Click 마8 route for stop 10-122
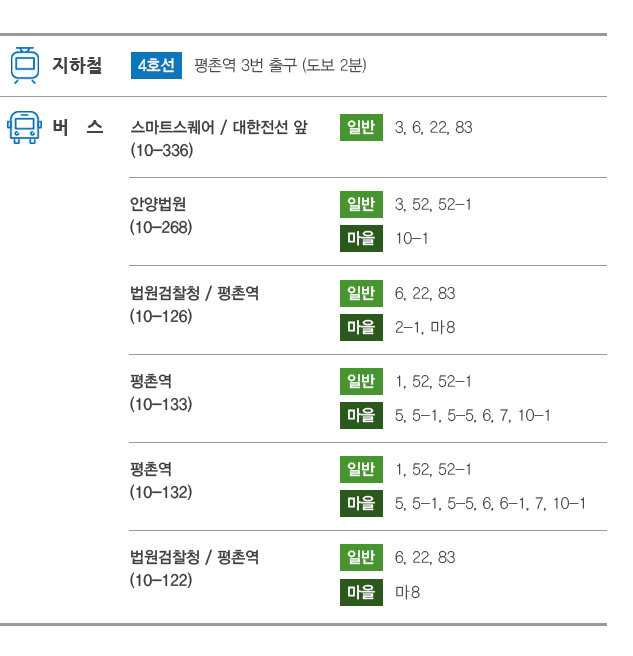Screen dimensions: 633x656 [407, 592]
